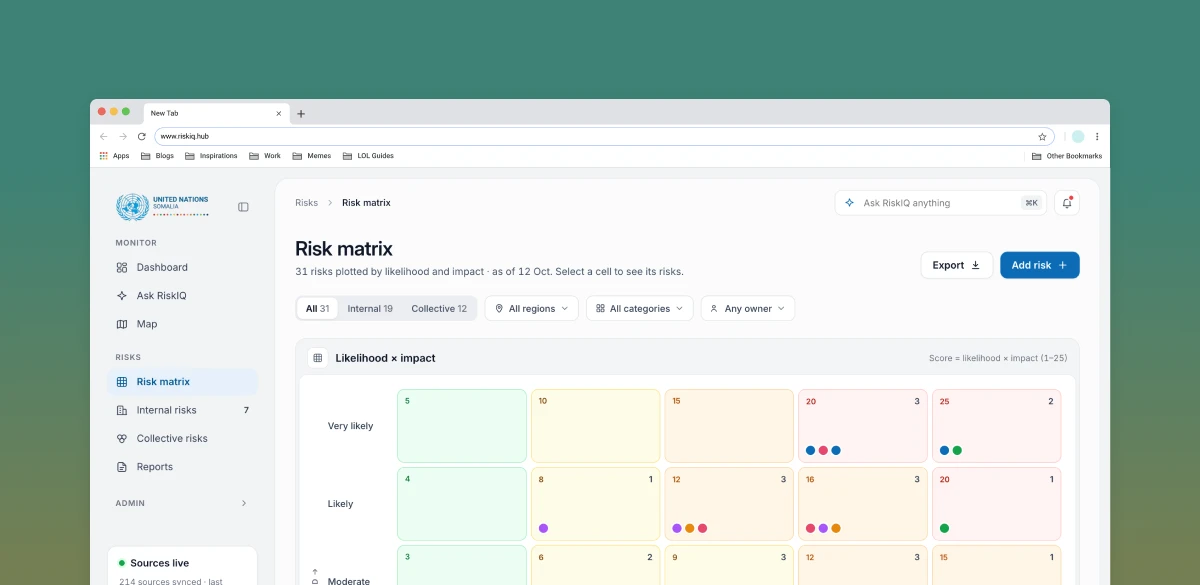Click the Add risk button
The height and width of the screenshot is (585, 1200).
click(x=1040, y=265)
